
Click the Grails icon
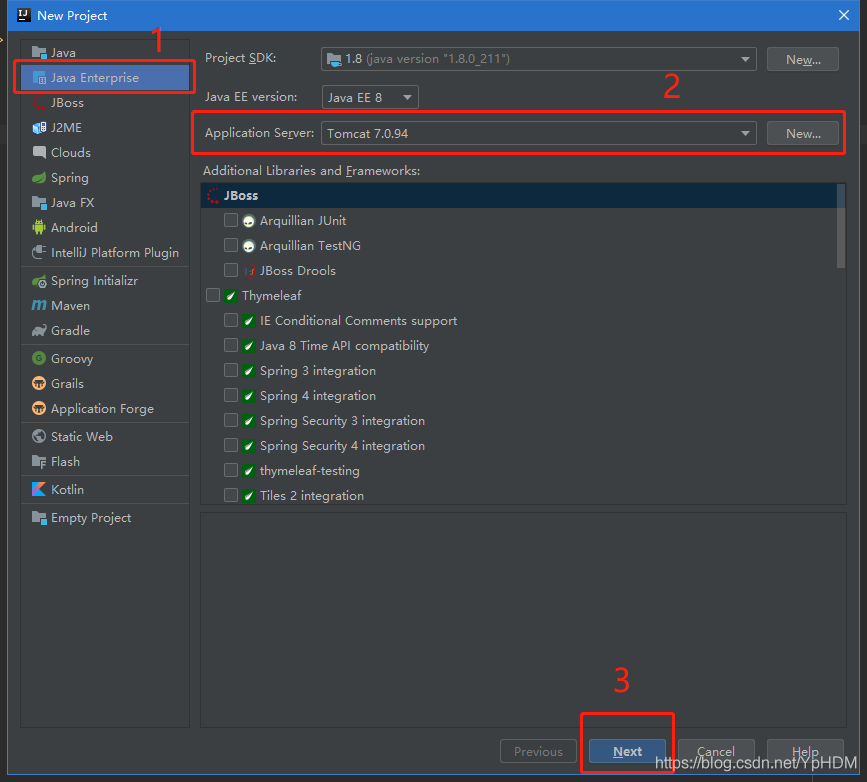pos(39,383)
